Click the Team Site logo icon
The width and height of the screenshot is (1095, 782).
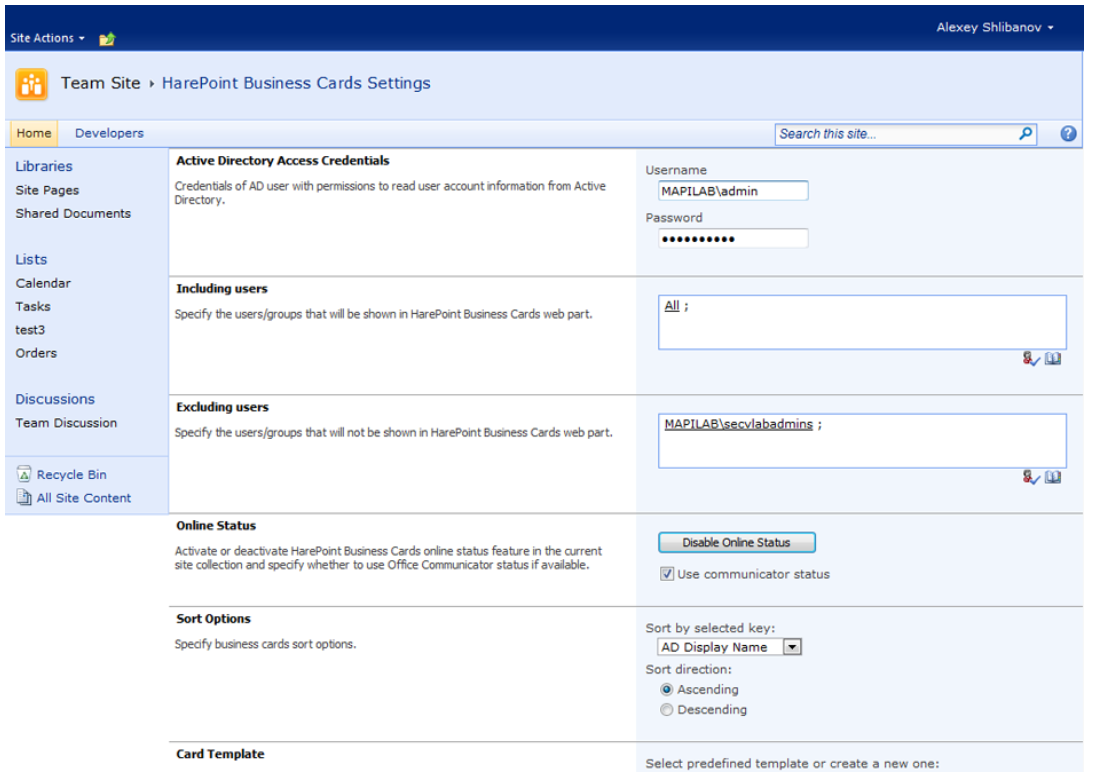coord(31,85)
